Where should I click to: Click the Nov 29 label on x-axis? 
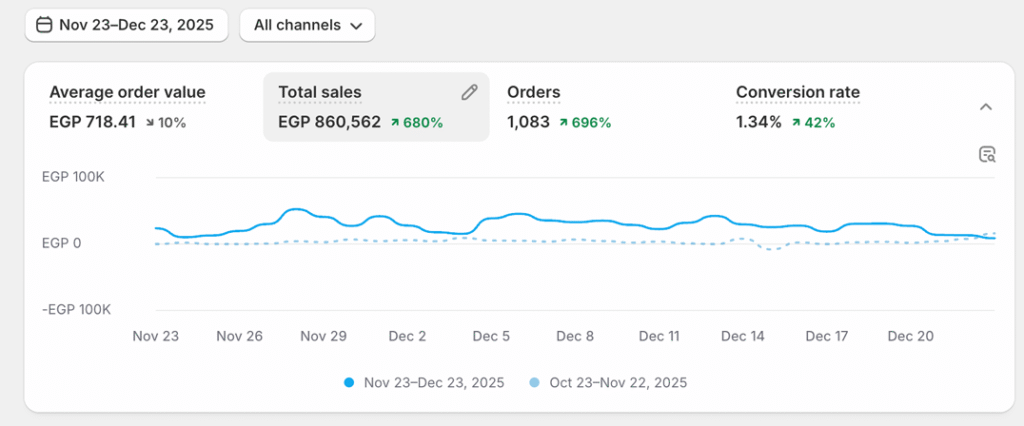323,337
